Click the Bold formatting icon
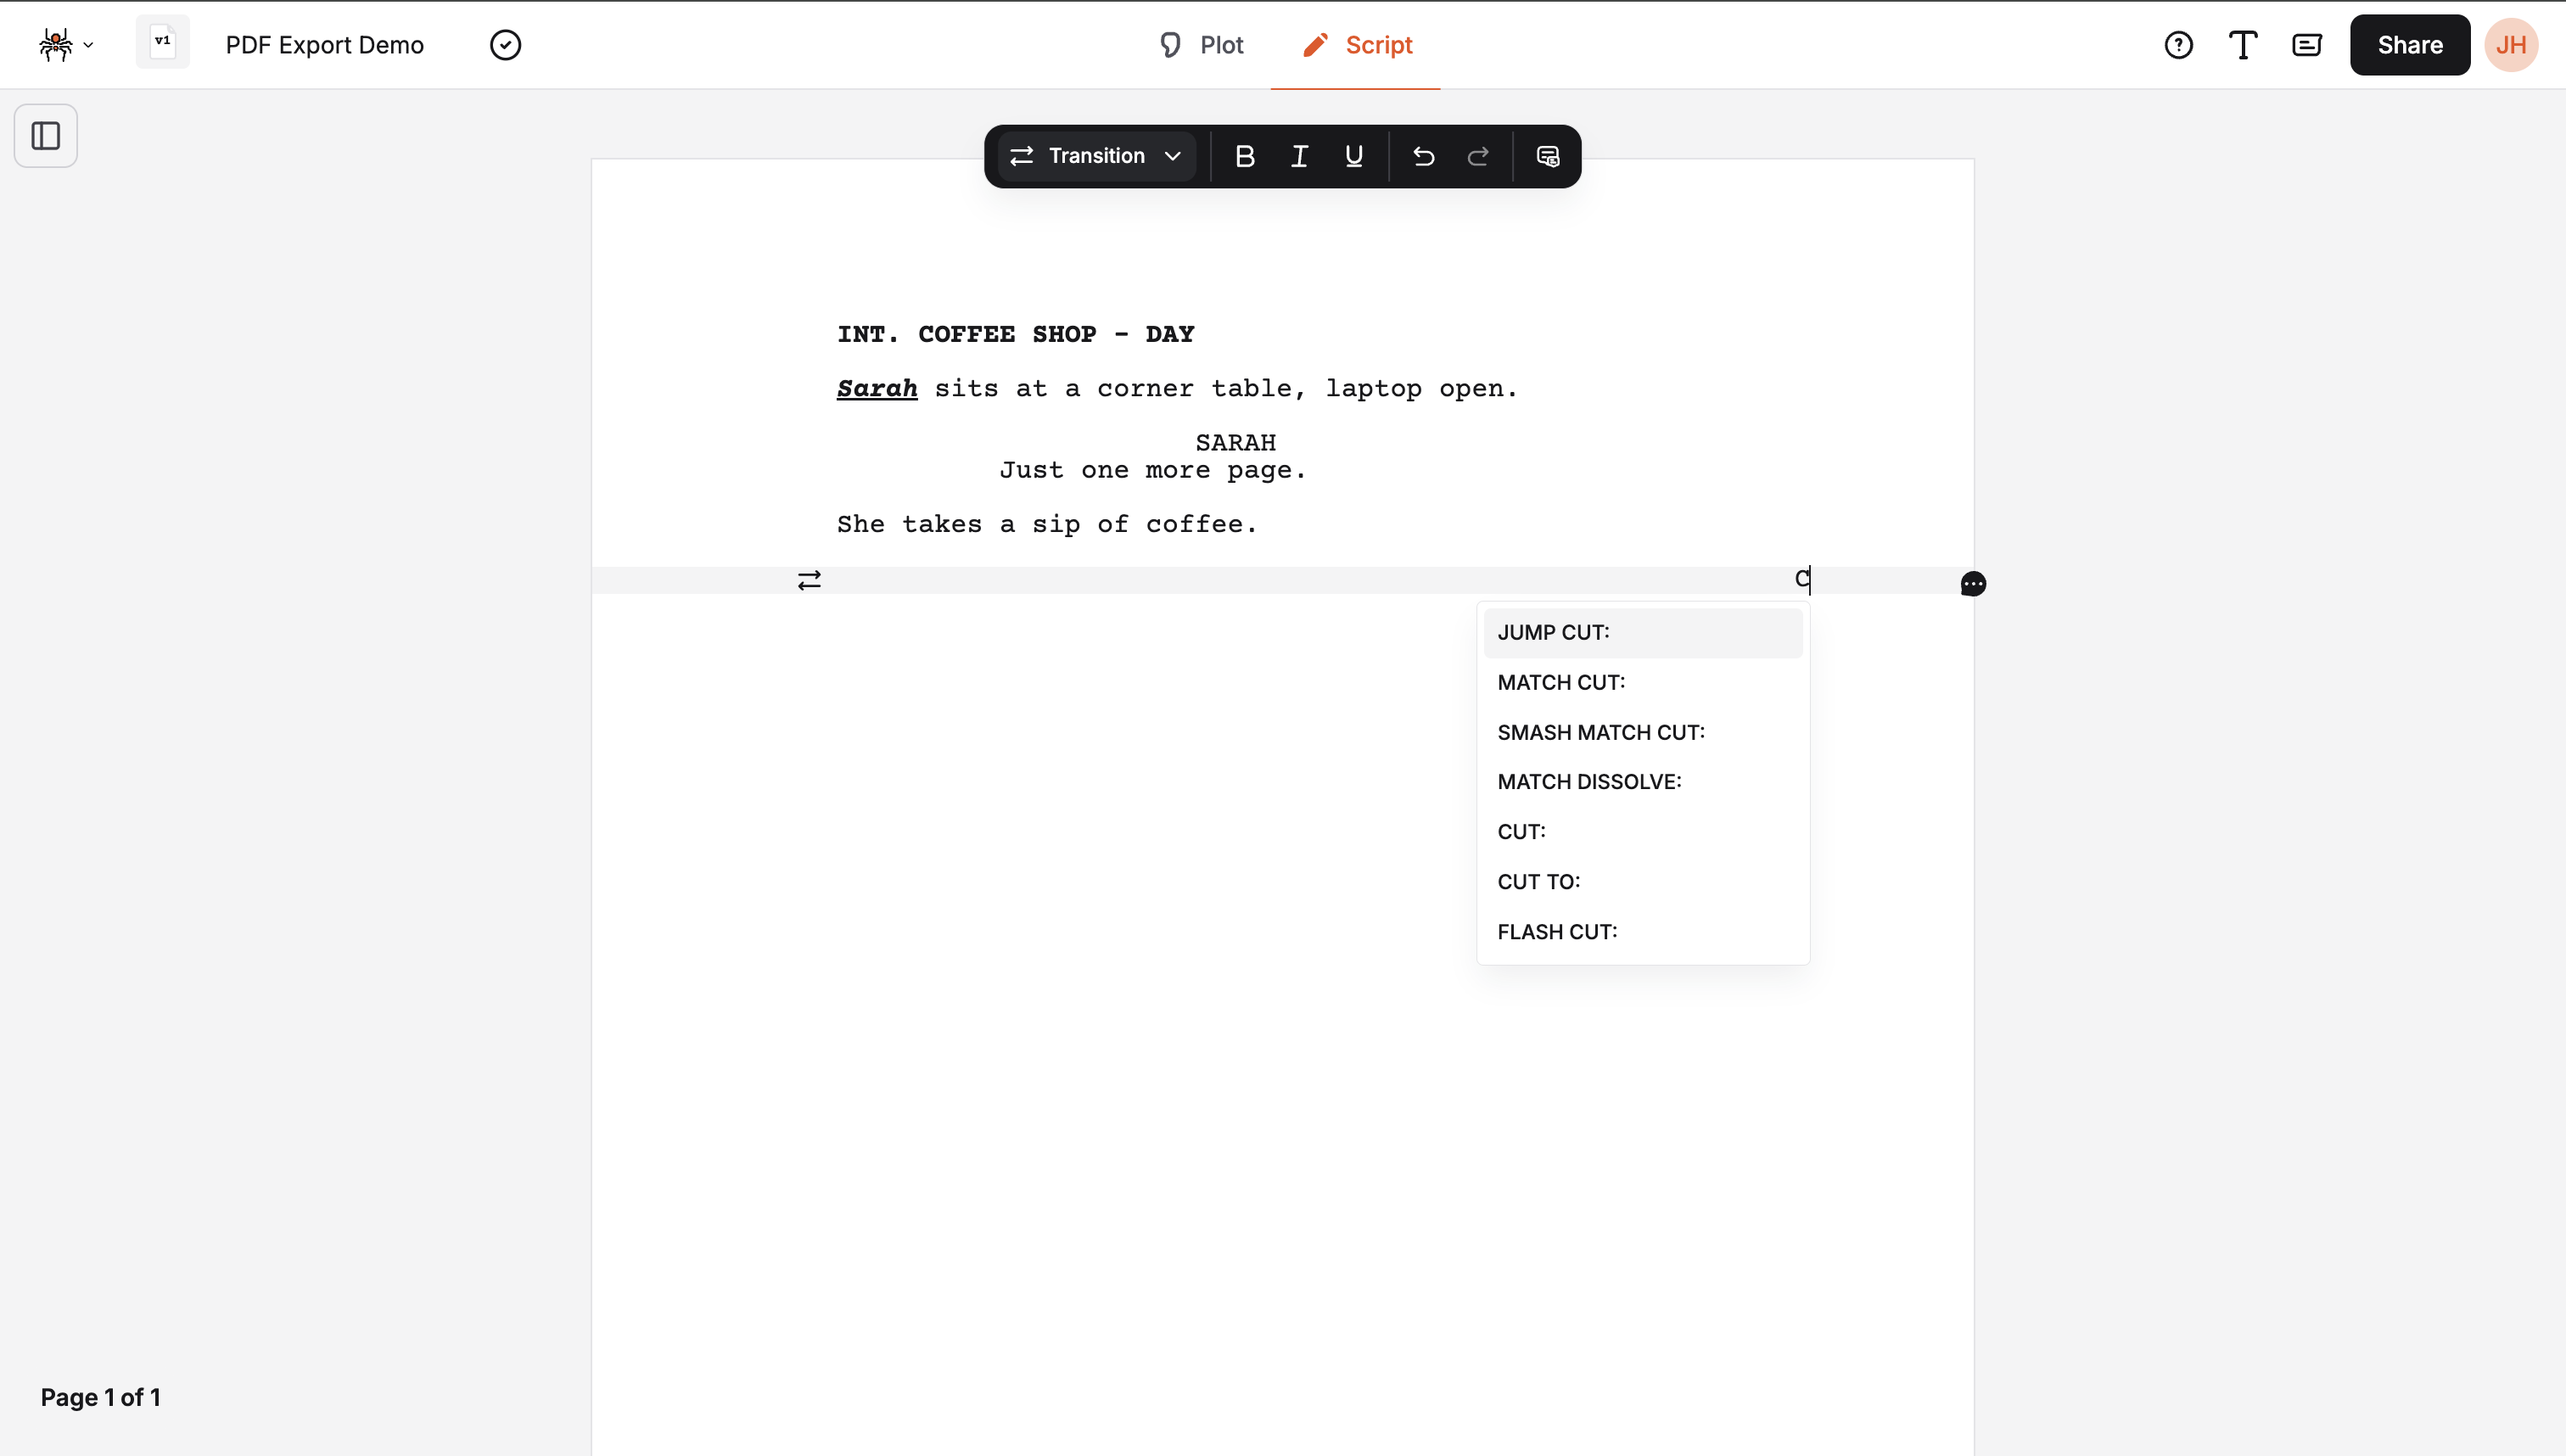Viewport: 2566px width, 1456px height. coord(1244,156)
